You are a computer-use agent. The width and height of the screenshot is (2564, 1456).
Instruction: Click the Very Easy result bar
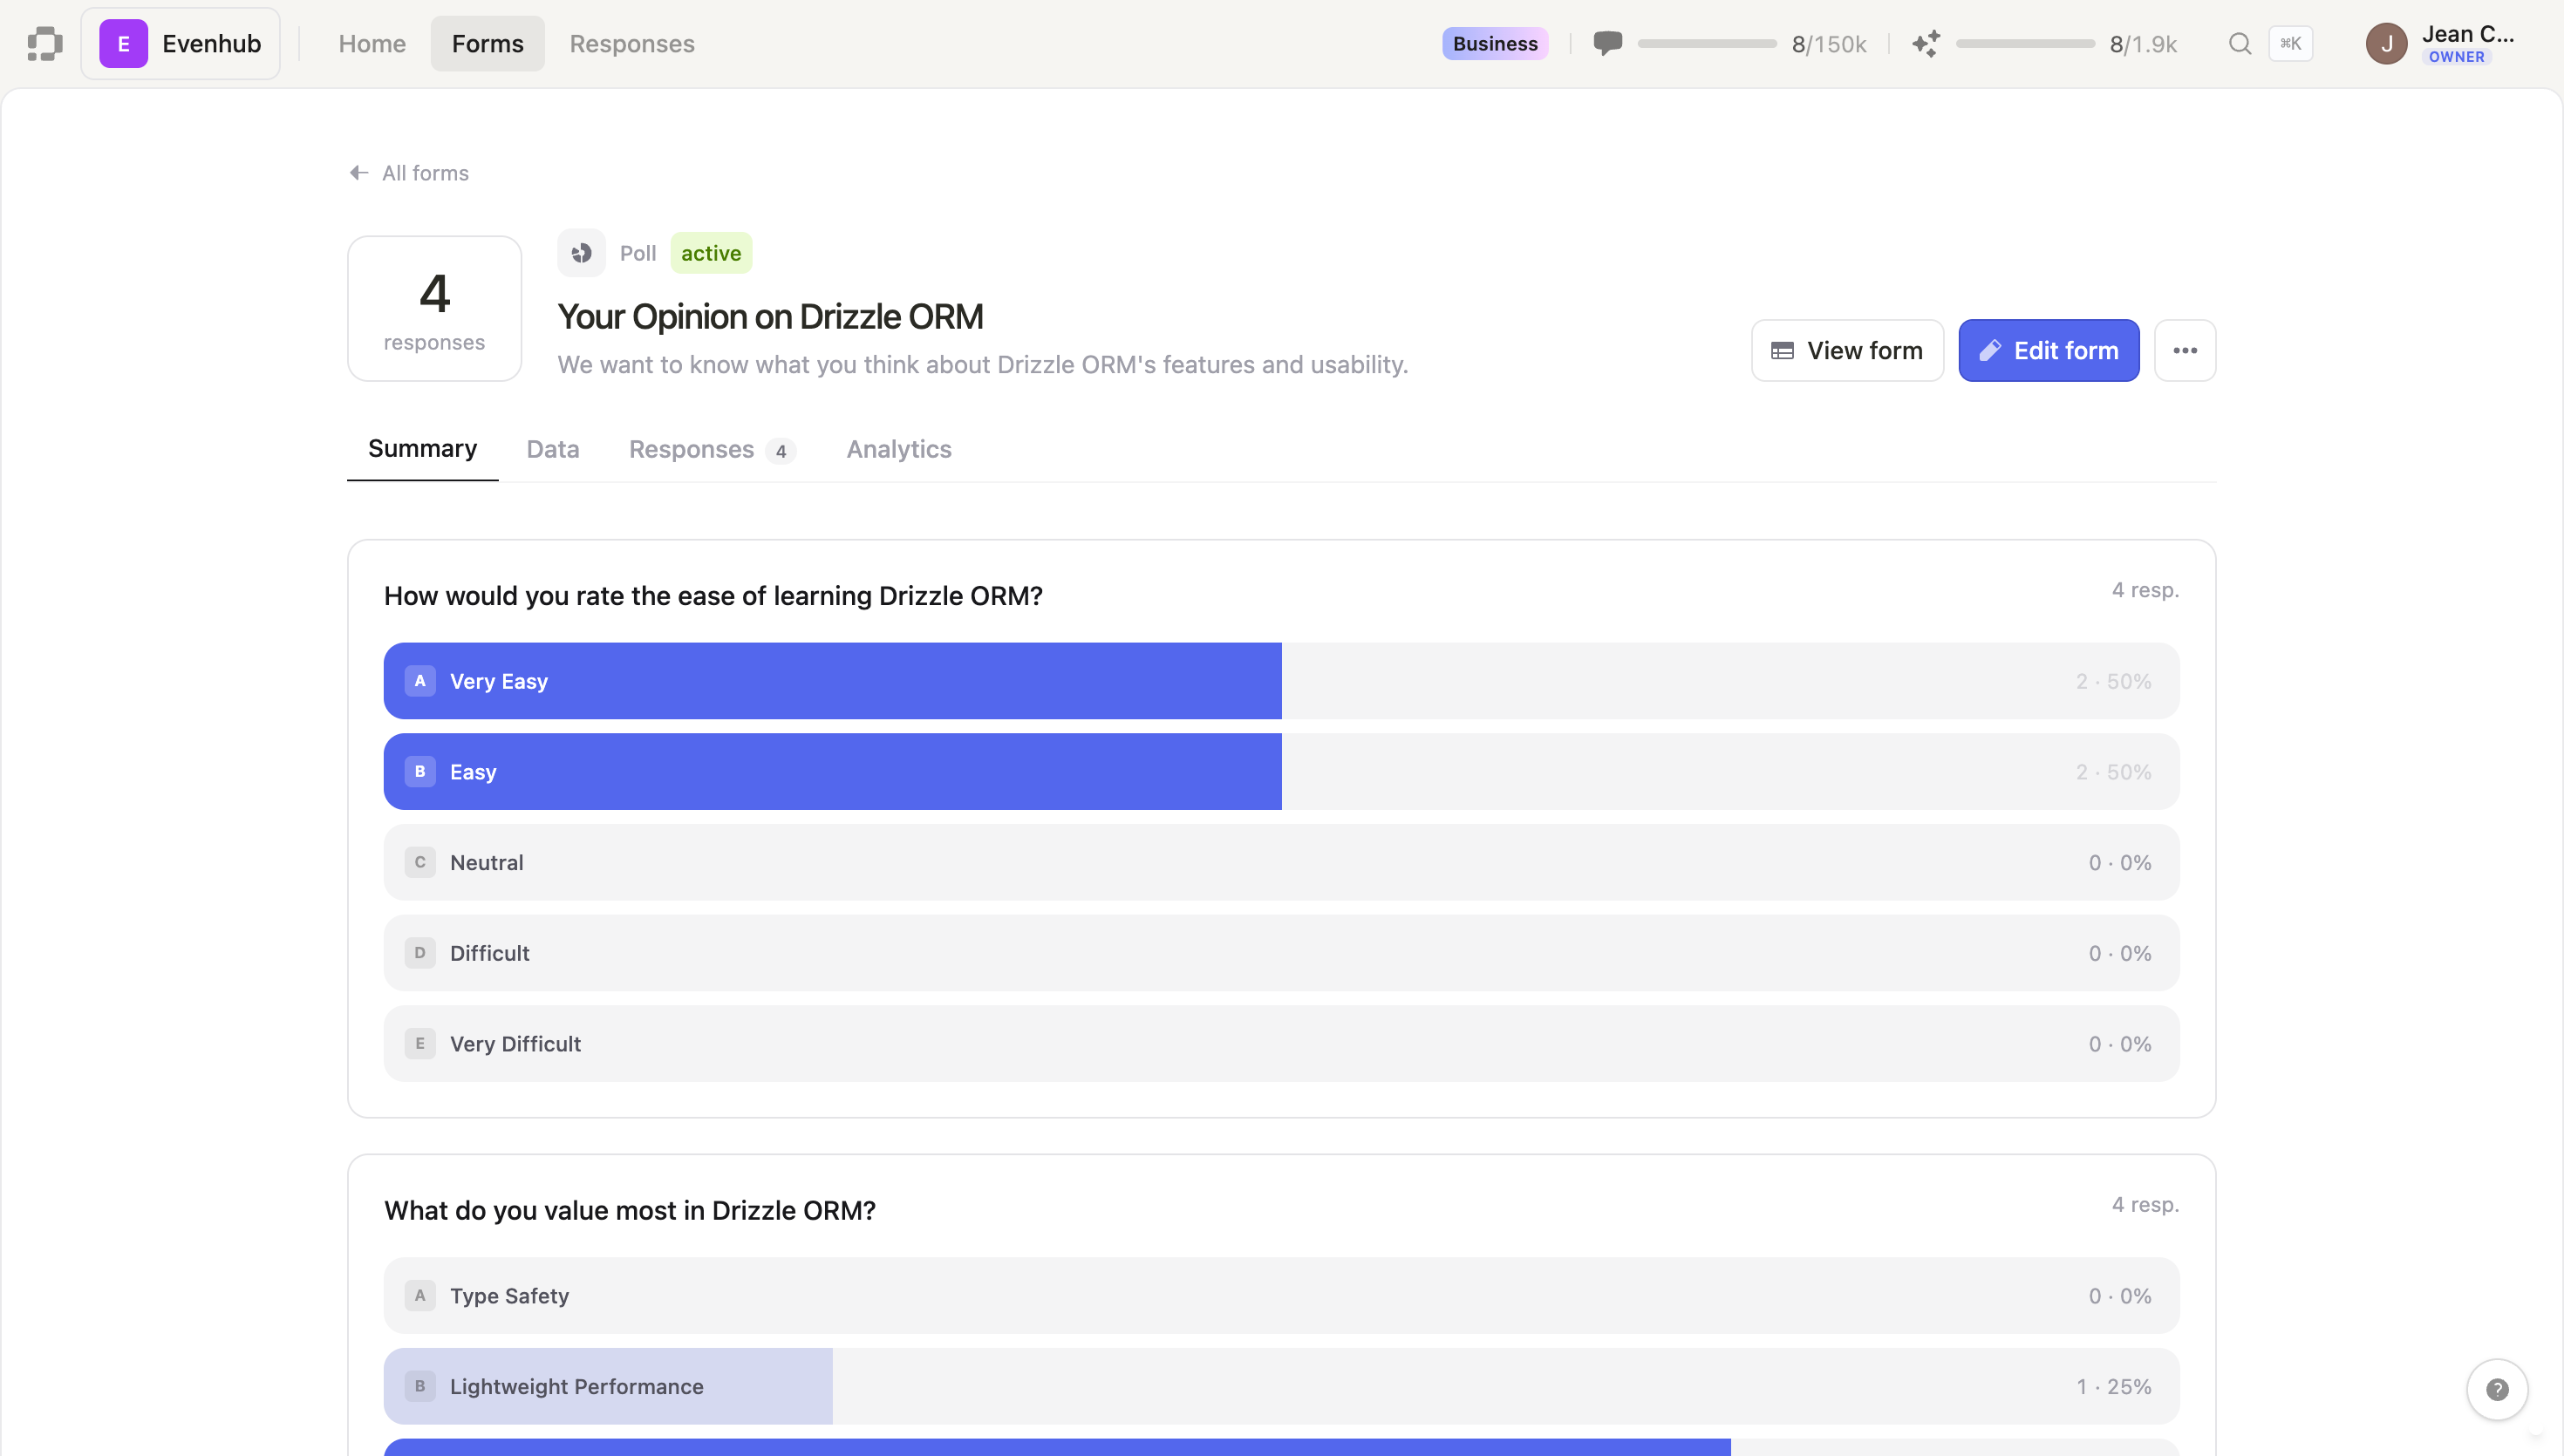1281,681
